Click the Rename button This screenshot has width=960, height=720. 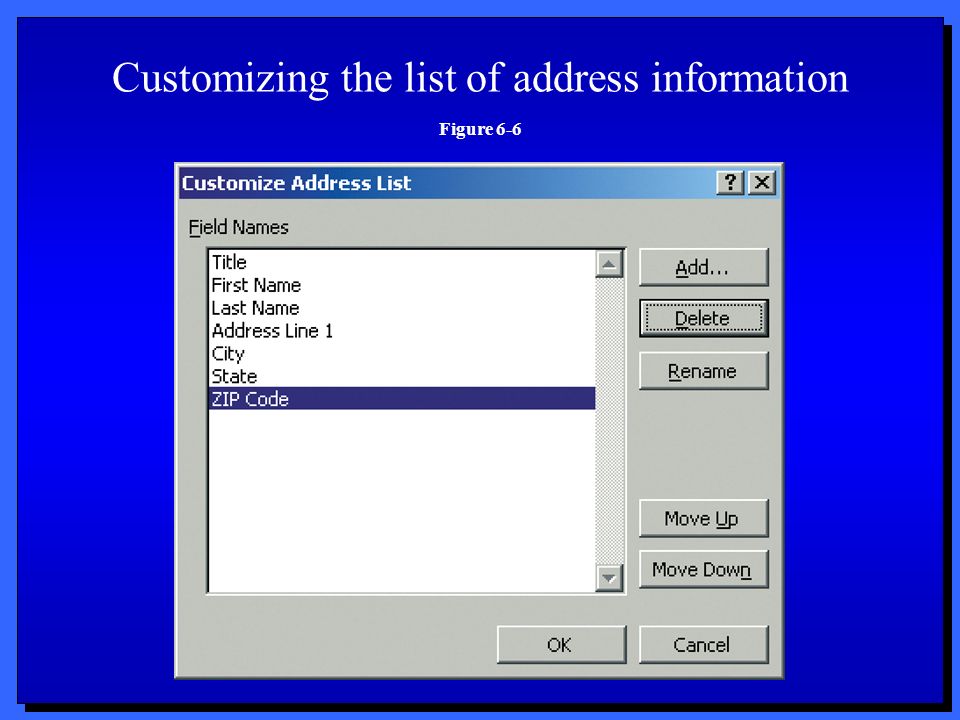click(703, 371)
